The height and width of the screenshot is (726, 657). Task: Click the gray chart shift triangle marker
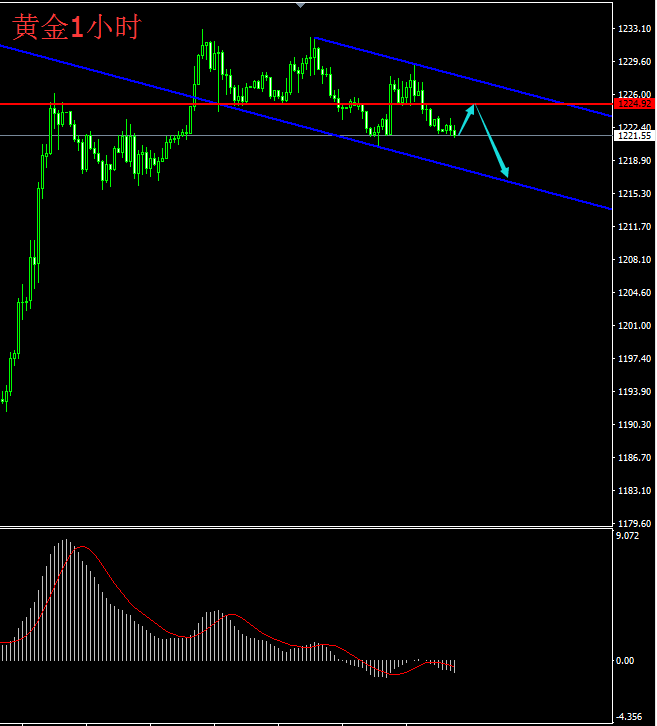click(300, 5)
